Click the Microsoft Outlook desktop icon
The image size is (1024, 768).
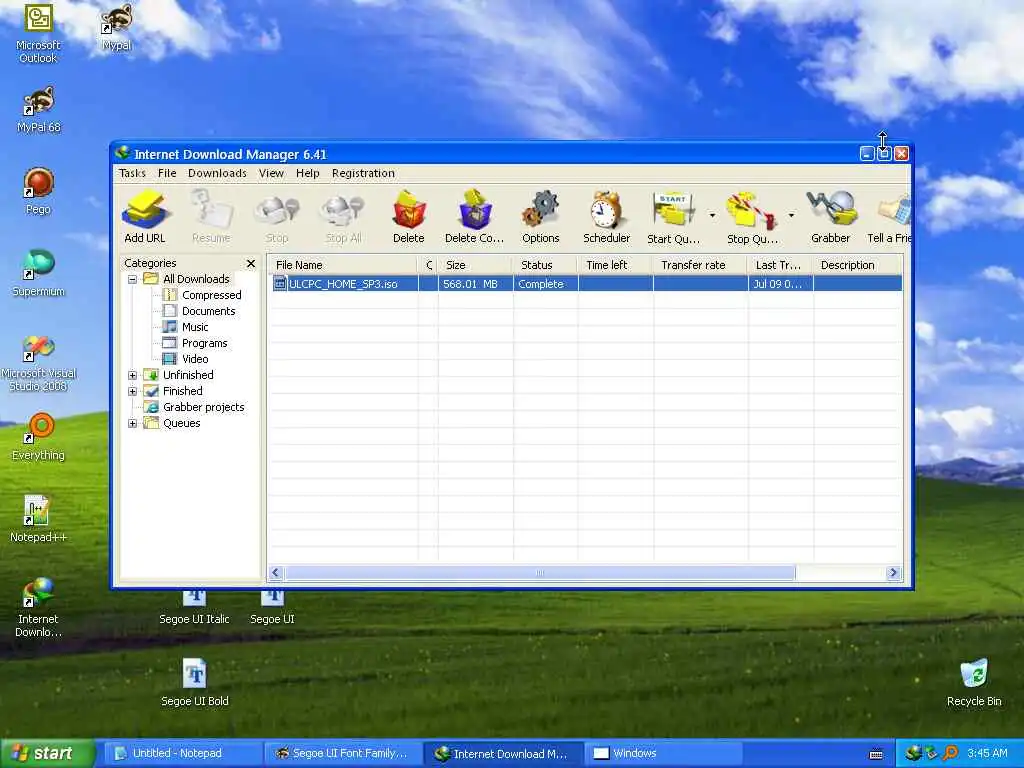38,33
